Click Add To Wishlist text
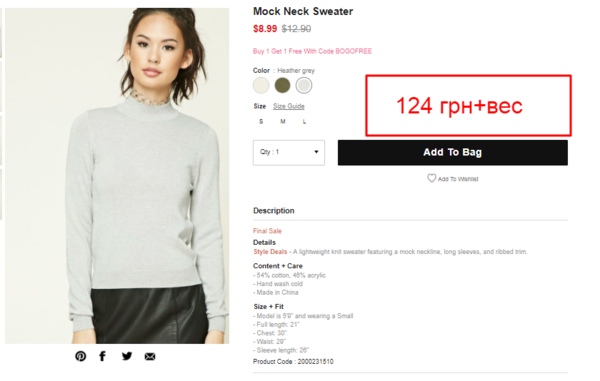Image resolution: width=600 pixels, height=381 pixels. (x=458, y=179)
